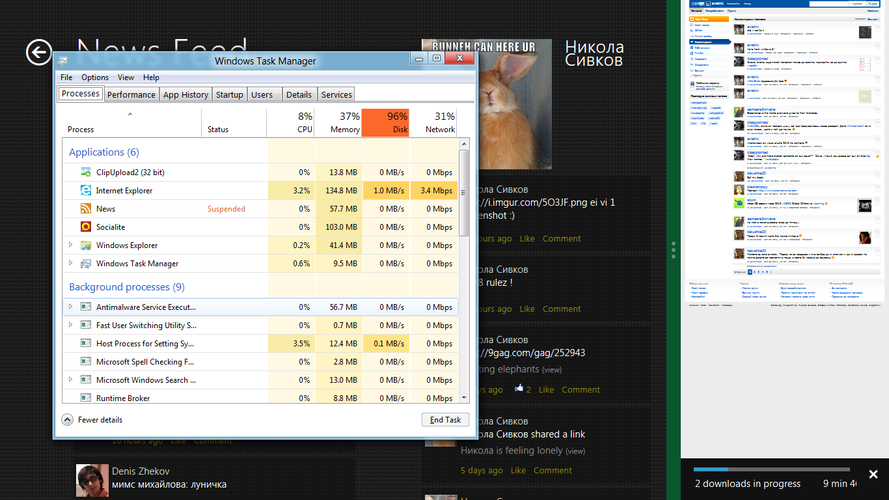Screen dimensions: 889x500
Task: Click the Microsoft Windows Search icon
Action: point(86,380)
